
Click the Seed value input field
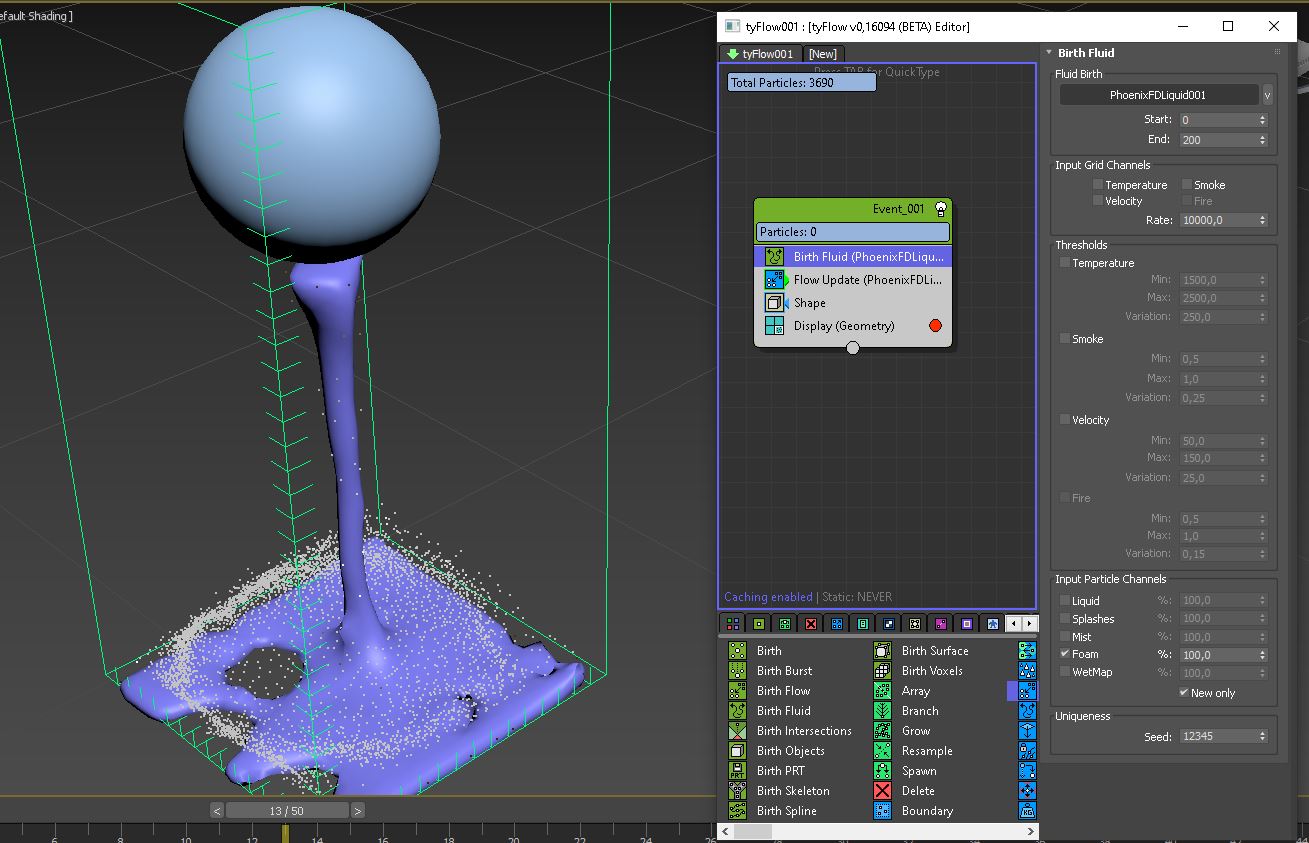[1216, 737]
